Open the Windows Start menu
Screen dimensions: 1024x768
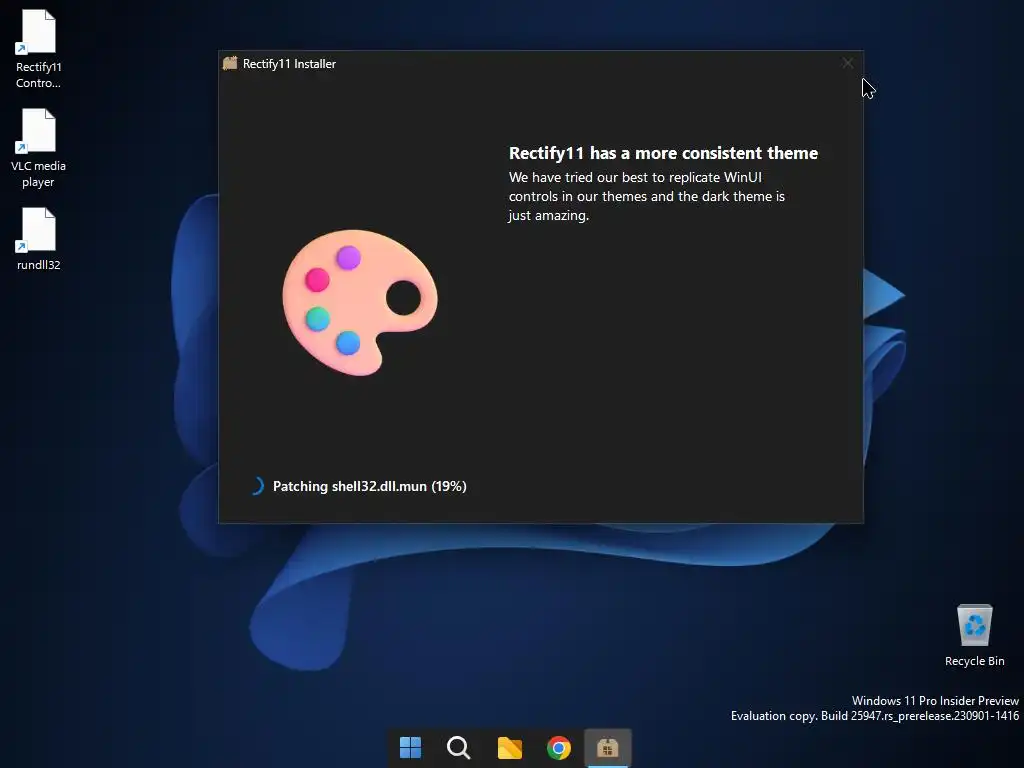(410, 747)
